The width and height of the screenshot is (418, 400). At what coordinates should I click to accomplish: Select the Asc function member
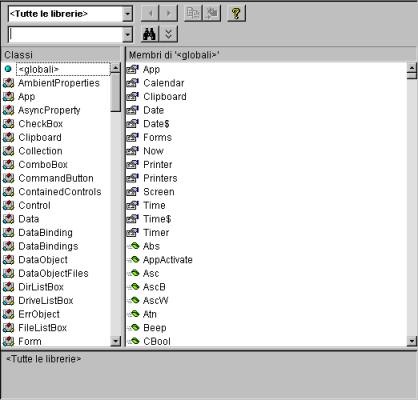coord(151,274)
